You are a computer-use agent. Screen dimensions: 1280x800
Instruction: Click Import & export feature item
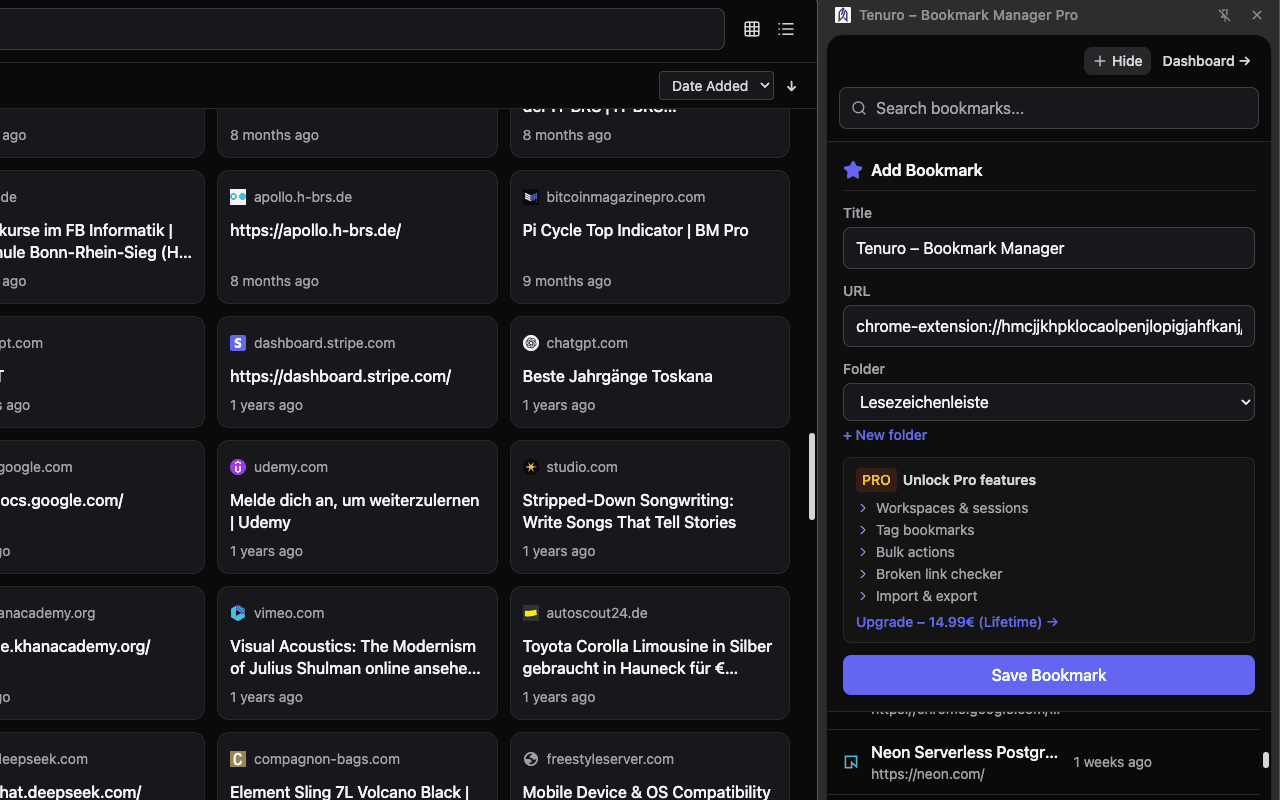point(917,596)
